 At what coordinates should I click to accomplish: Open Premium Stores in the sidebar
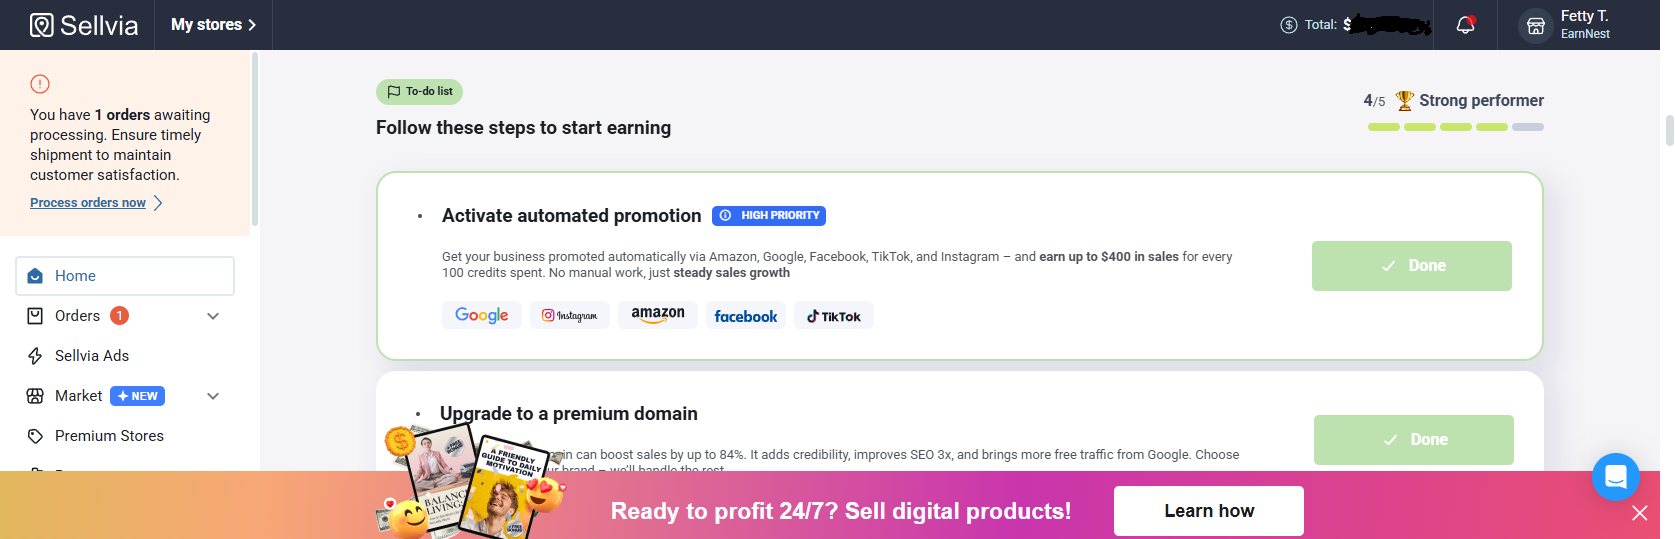pos(109,436)
